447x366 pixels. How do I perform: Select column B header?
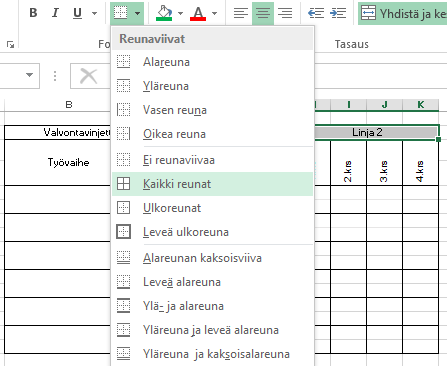(69, 105)
